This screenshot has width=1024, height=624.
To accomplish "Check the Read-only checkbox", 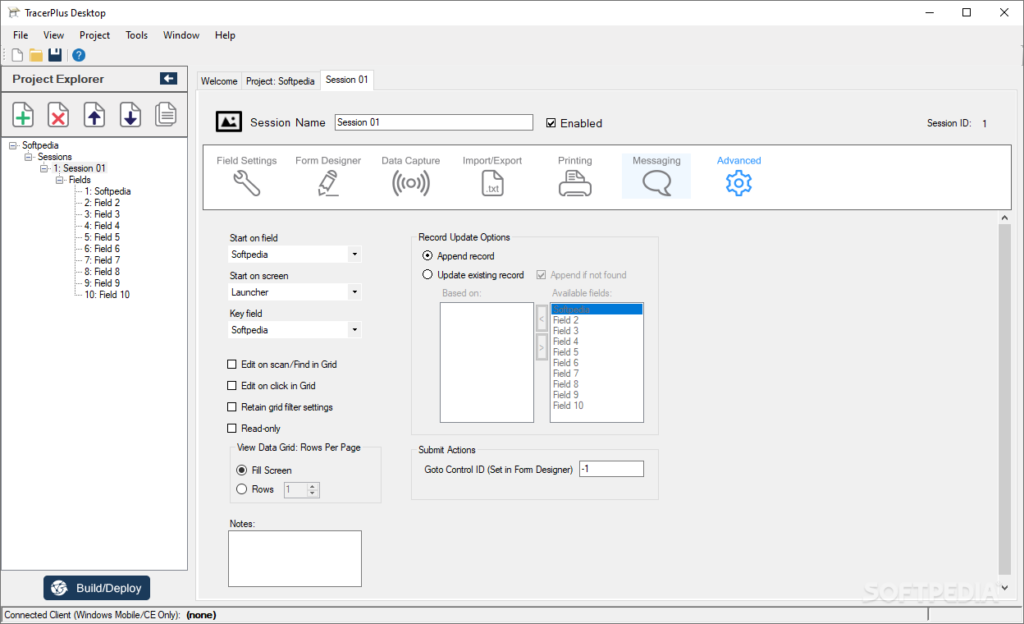I will (232, 428).
